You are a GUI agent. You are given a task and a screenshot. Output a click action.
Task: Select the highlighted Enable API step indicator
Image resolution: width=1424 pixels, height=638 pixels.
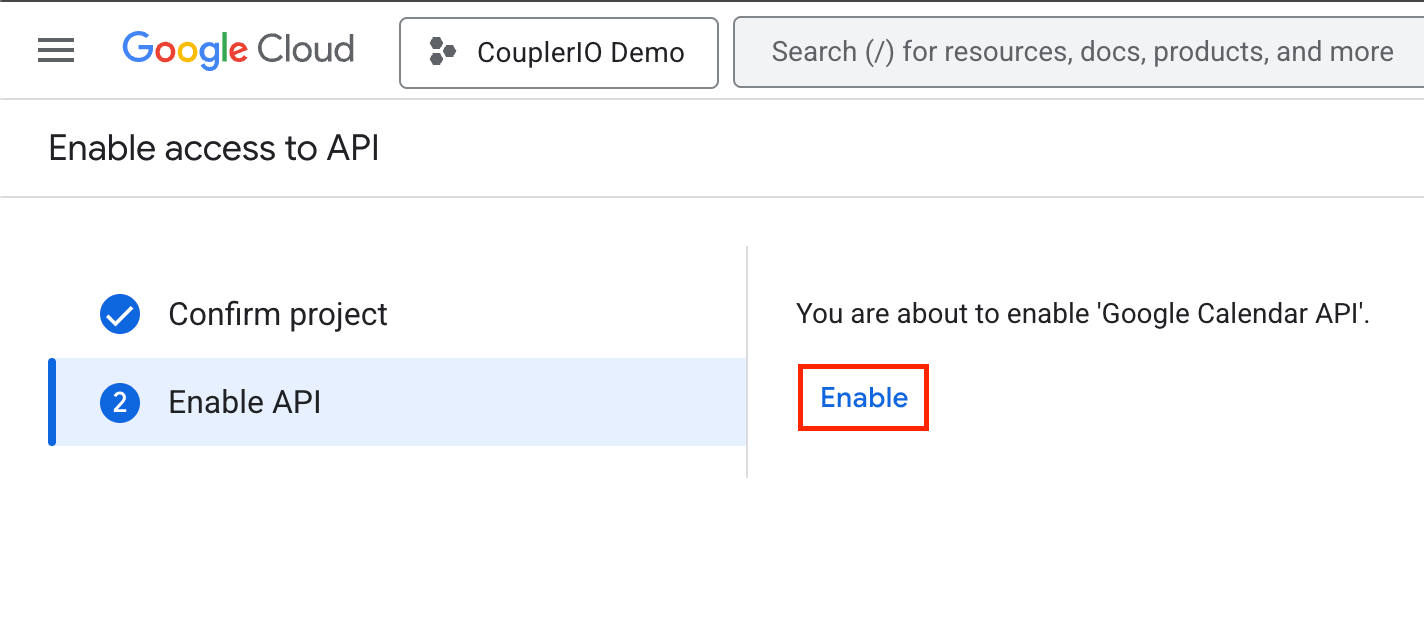pos(119,402)
